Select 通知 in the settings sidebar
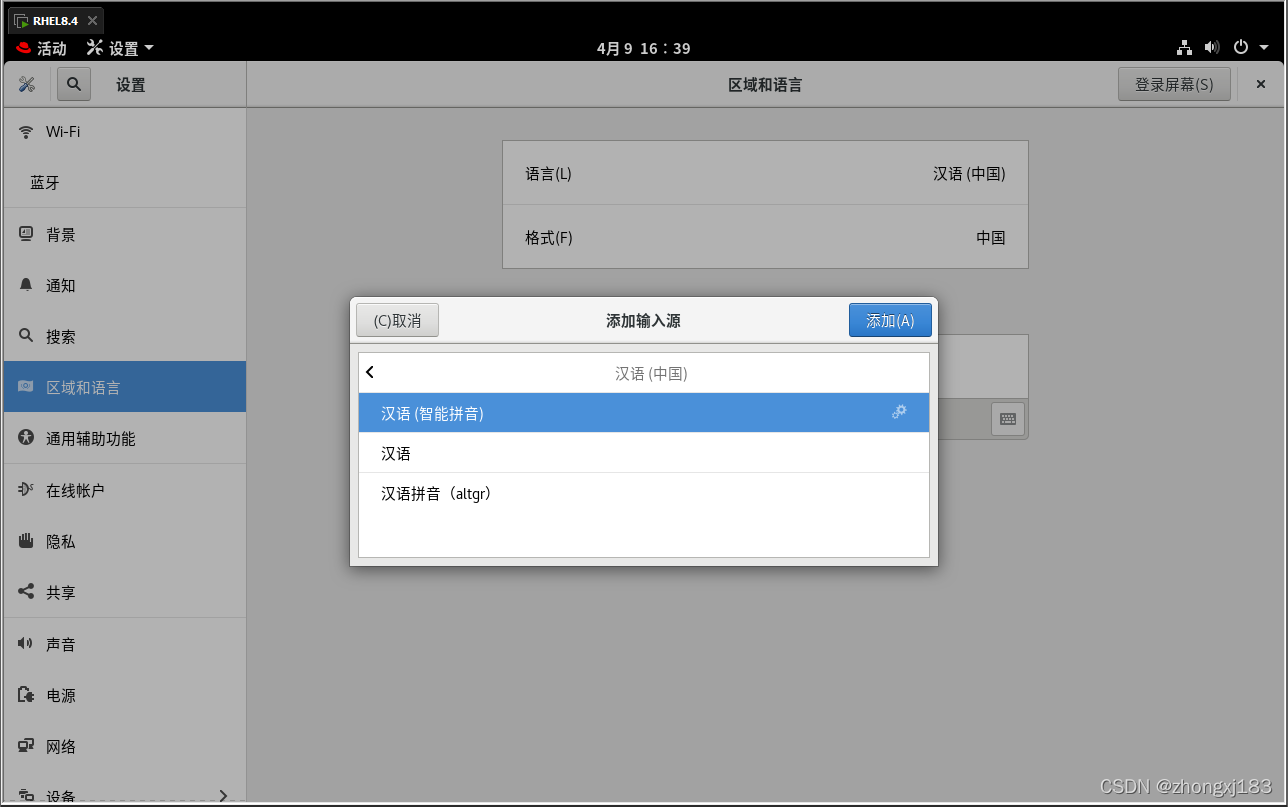 (x=125, y=285)
